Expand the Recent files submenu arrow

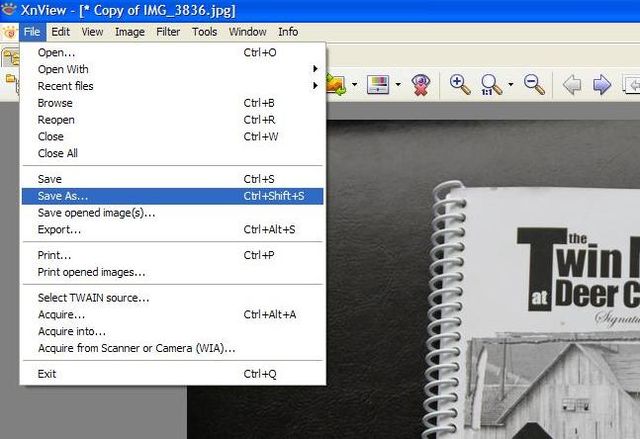click(315, 86)
